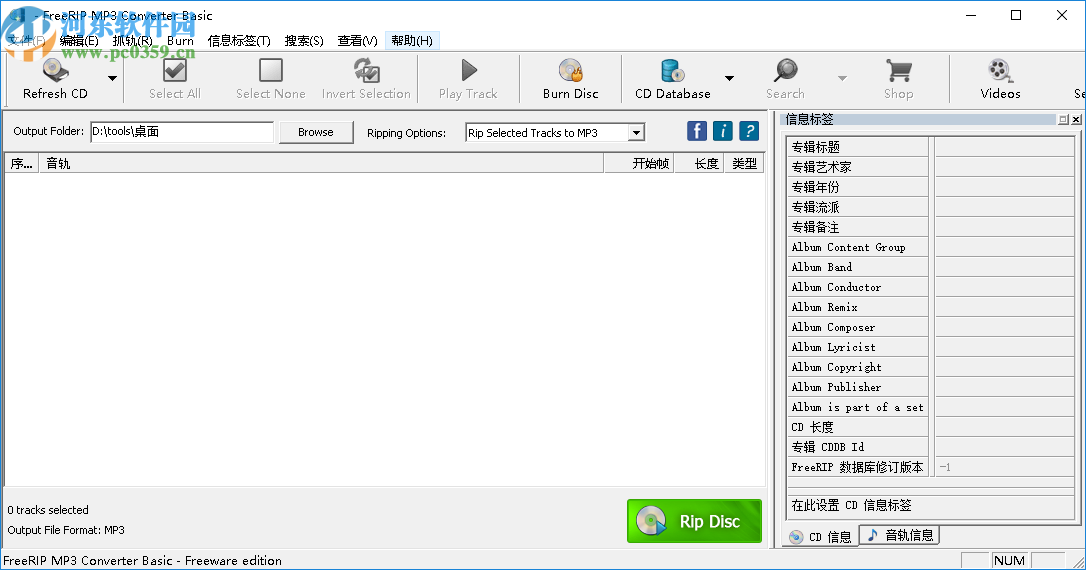Select the 专辑 CDDB Id row
1086x570 pixels.
tap(931, 447)
